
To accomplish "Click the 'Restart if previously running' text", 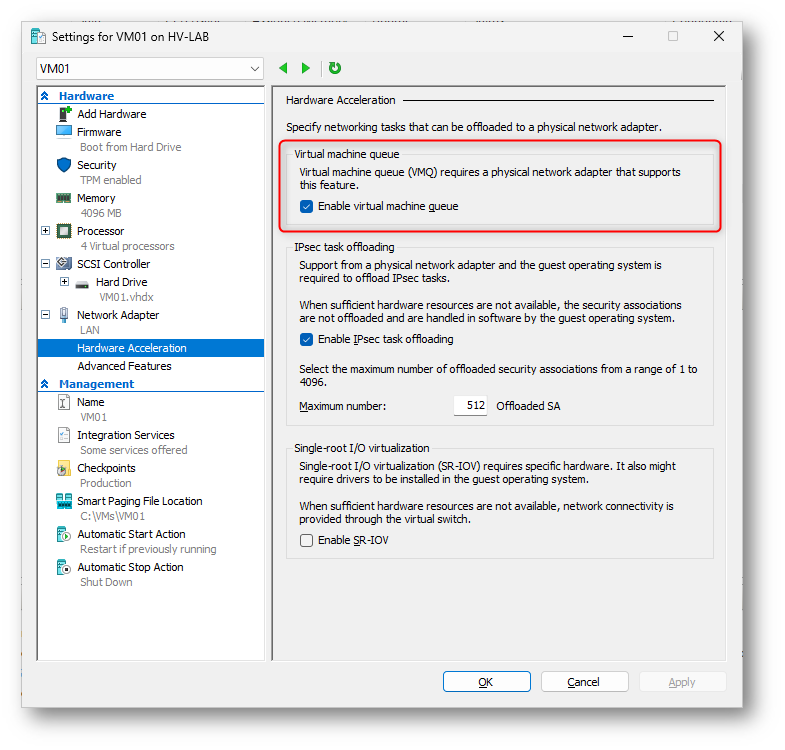I will pyautogui.click(x=148, y=549).
